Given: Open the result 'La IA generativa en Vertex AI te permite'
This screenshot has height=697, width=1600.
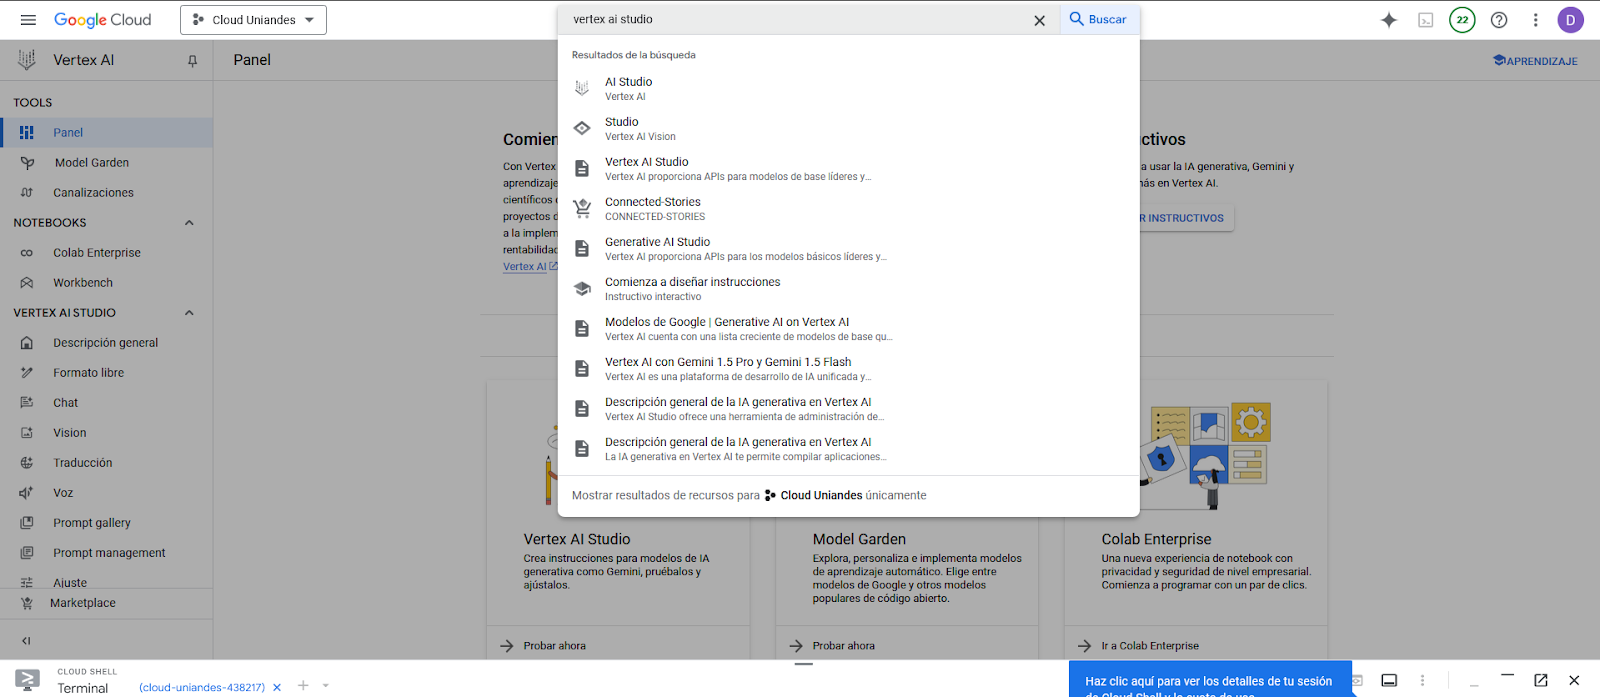Looking at the screenshot, I should [848, 448].
